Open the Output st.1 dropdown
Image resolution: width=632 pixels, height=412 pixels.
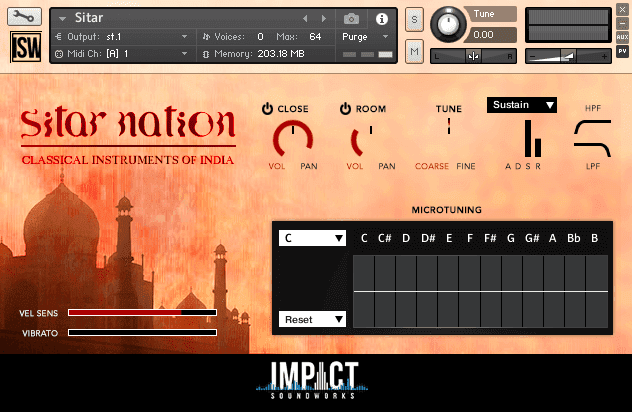point(122,37)
